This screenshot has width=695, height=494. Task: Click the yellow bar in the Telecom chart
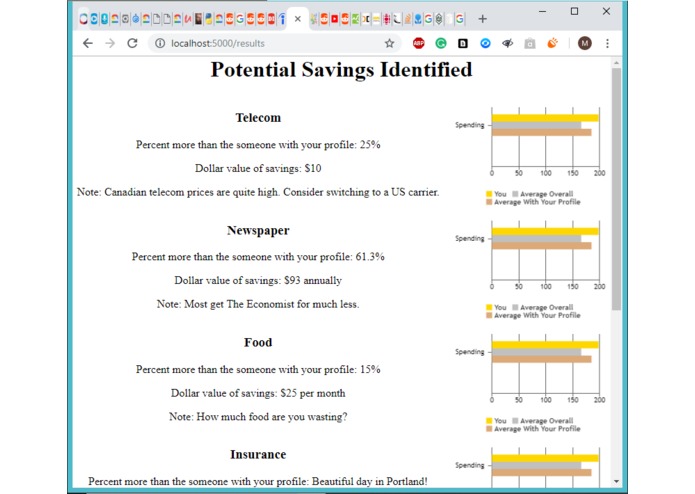coord(545,118)
